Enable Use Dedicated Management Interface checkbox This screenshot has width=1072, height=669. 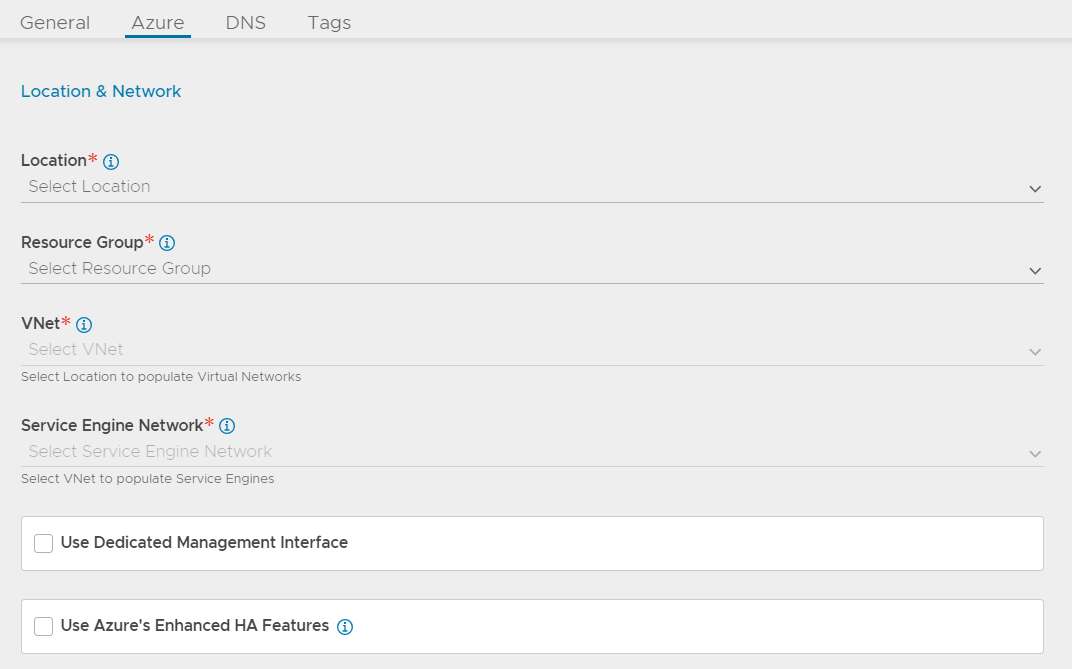pos(43,543)
